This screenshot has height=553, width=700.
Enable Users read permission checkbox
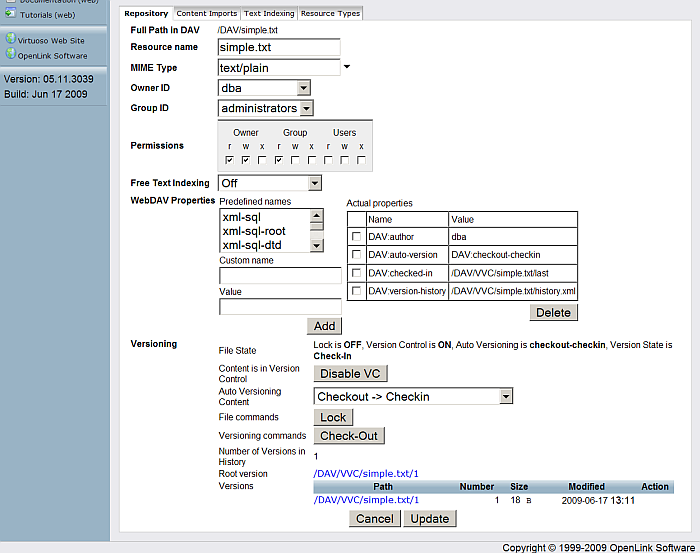pyautogui.click(x=329, y=160)
